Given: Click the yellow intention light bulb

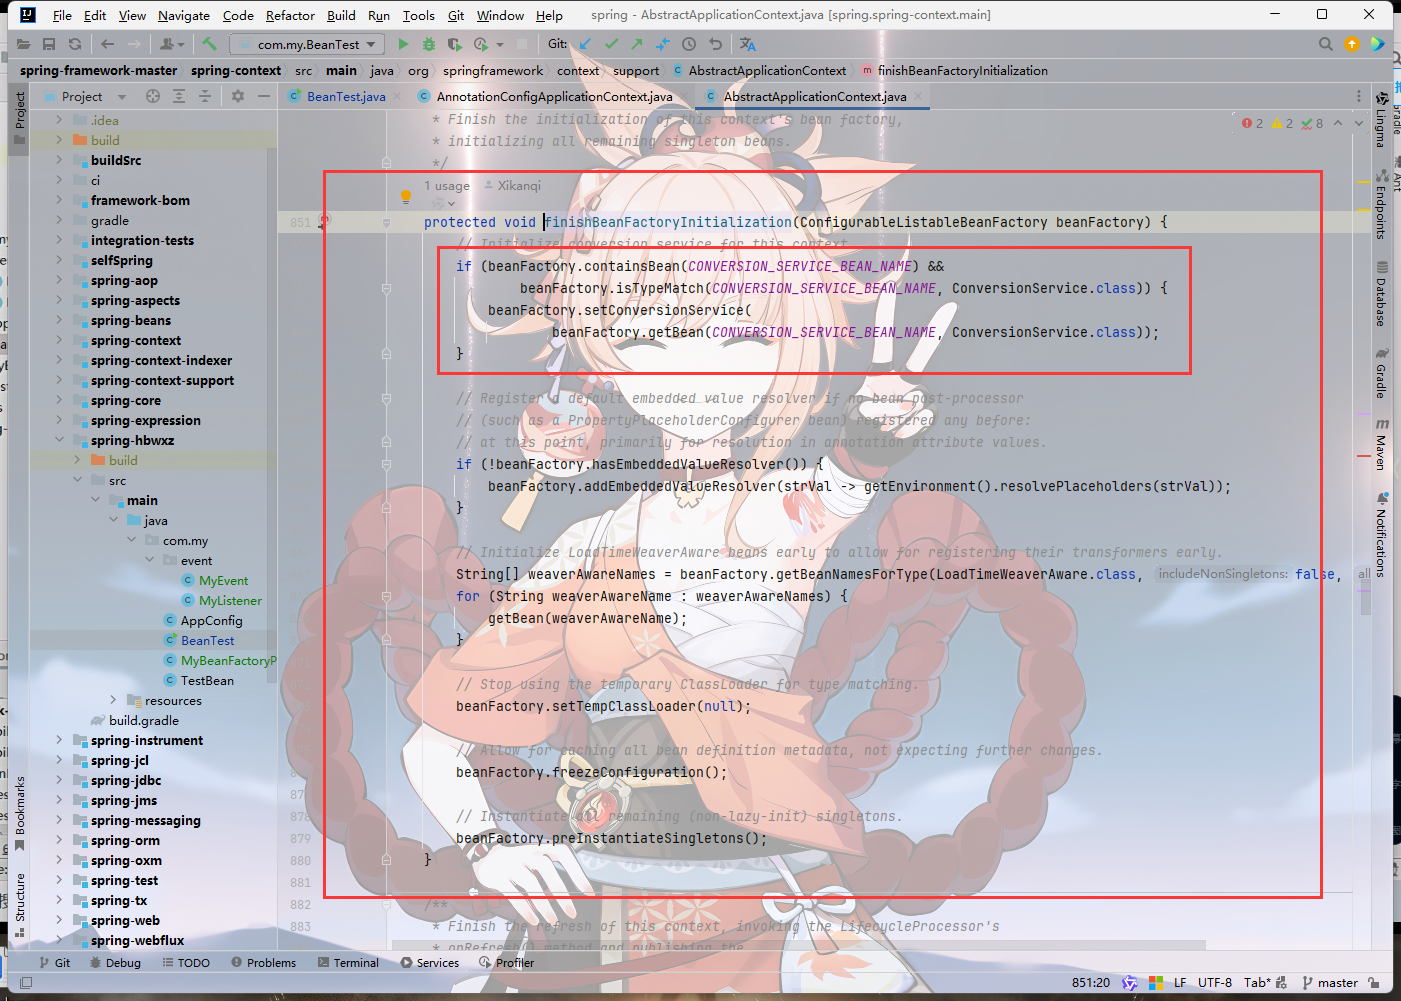Looking at the screenshot, I should click(x=405, y=196).
